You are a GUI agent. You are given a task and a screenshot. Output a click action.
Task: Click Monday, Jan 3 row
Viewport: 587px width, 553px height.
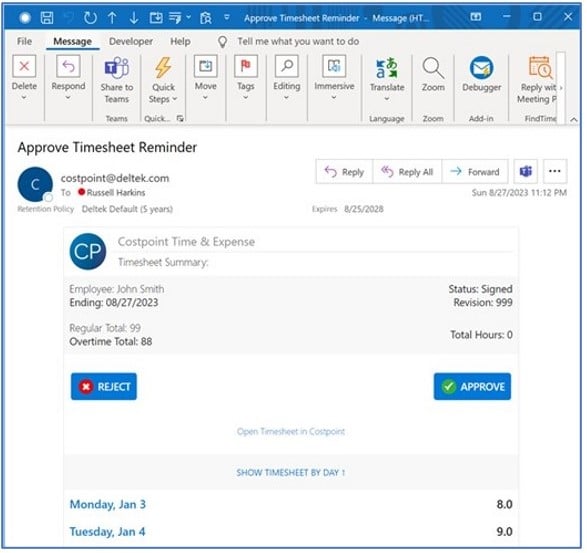coord(291,504)
